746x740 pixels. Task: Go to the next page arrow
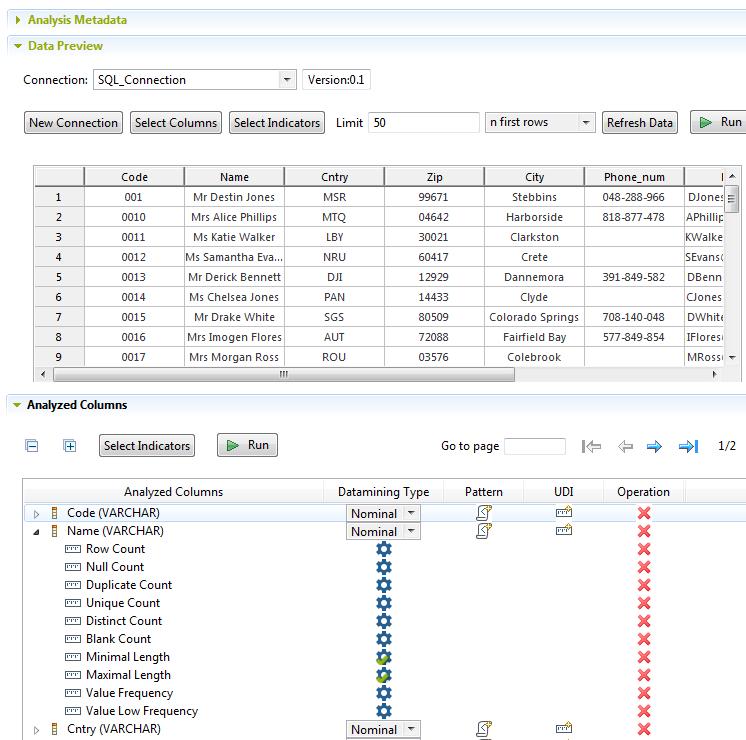654,446
